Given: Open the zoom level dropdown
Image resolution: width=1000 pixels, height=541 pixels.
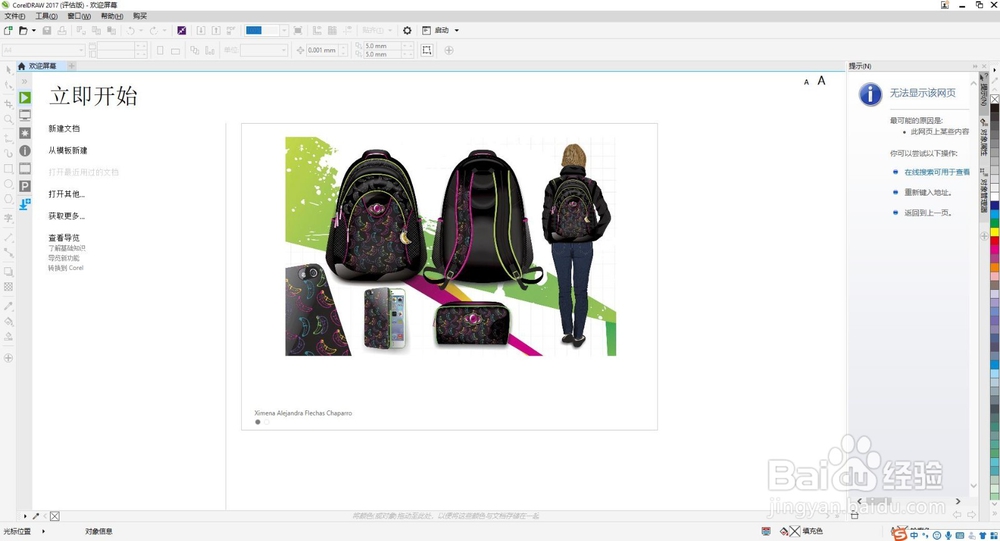Looking at the screenshot, I should click(284, 31).
